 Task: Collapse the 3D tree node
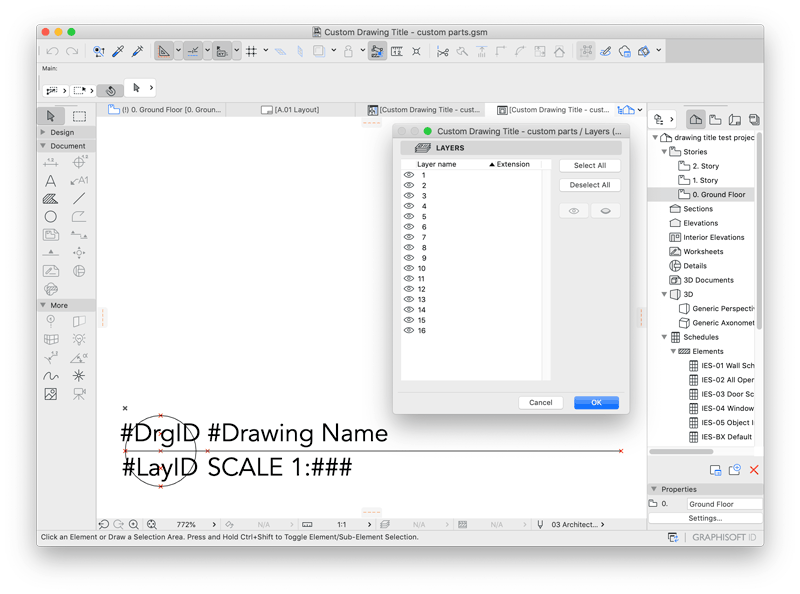[x=664, y=294]
